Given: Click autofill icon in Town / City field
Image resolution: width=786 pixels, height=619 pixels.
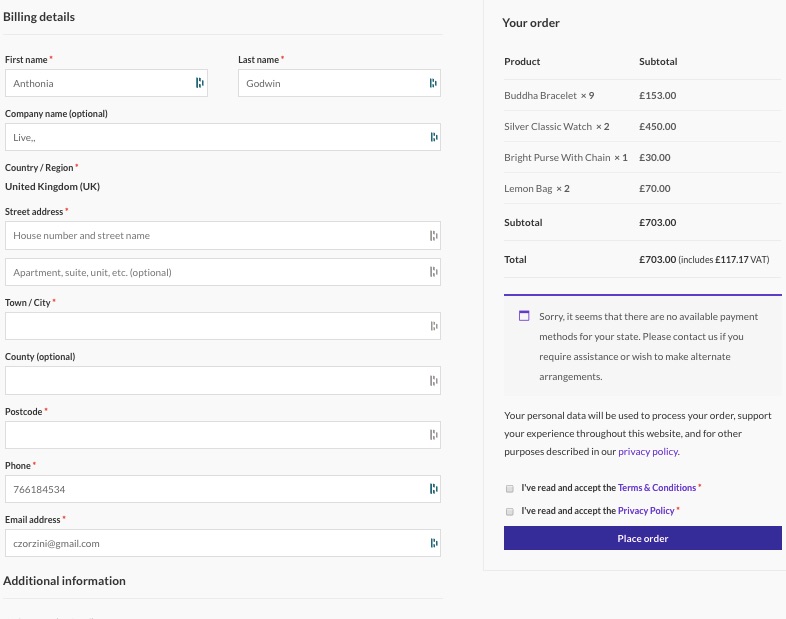Looking at the screenshot, I should pos(433,326).
